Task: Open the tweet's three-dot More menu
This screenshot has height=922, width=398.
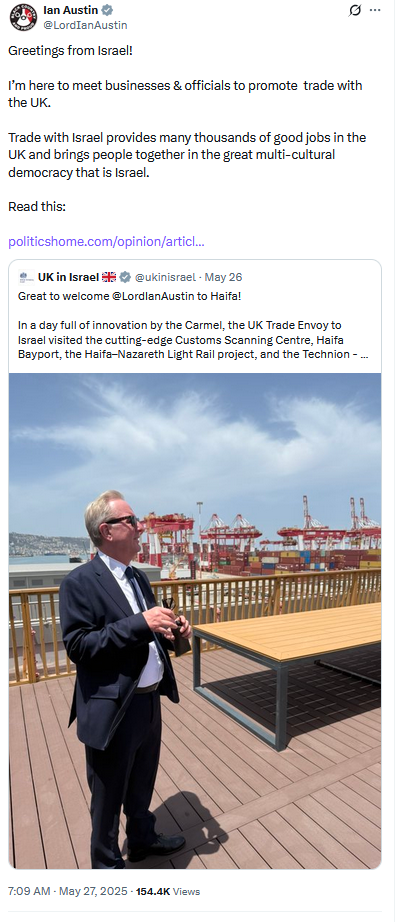Action: point(375,11)
